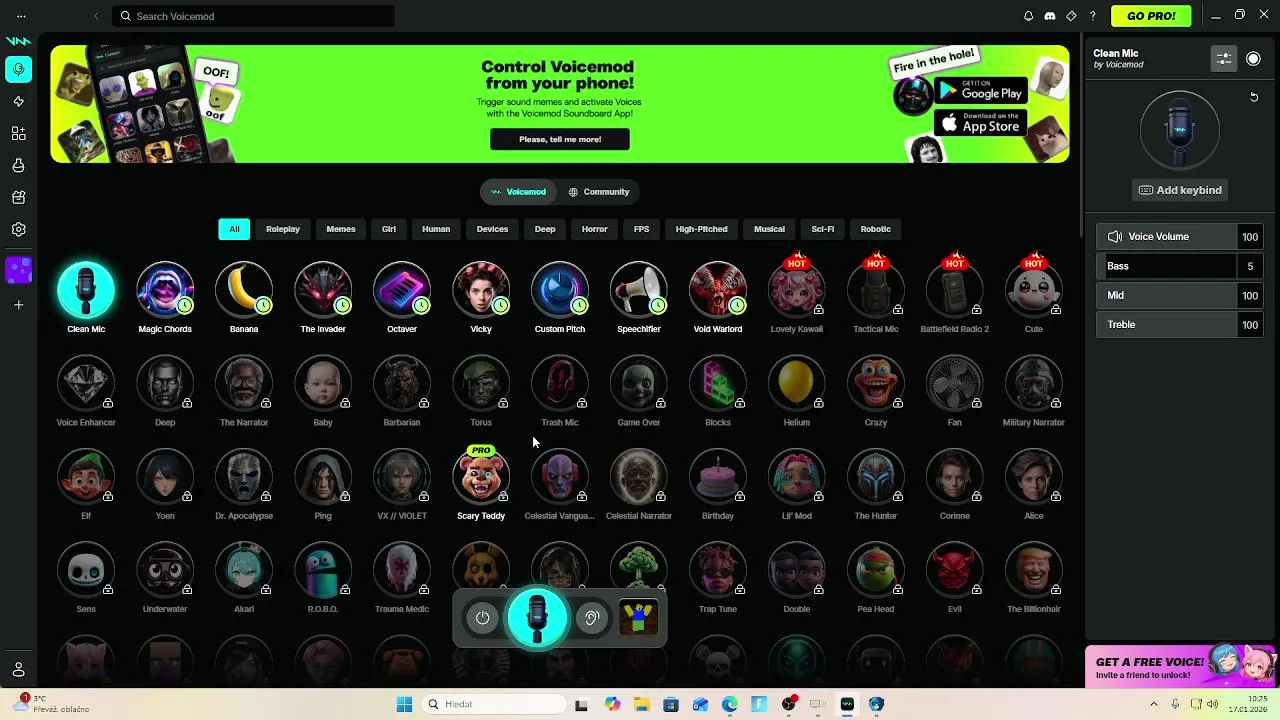
Task: Choose the Fan voice
Action: pos(955,384)
